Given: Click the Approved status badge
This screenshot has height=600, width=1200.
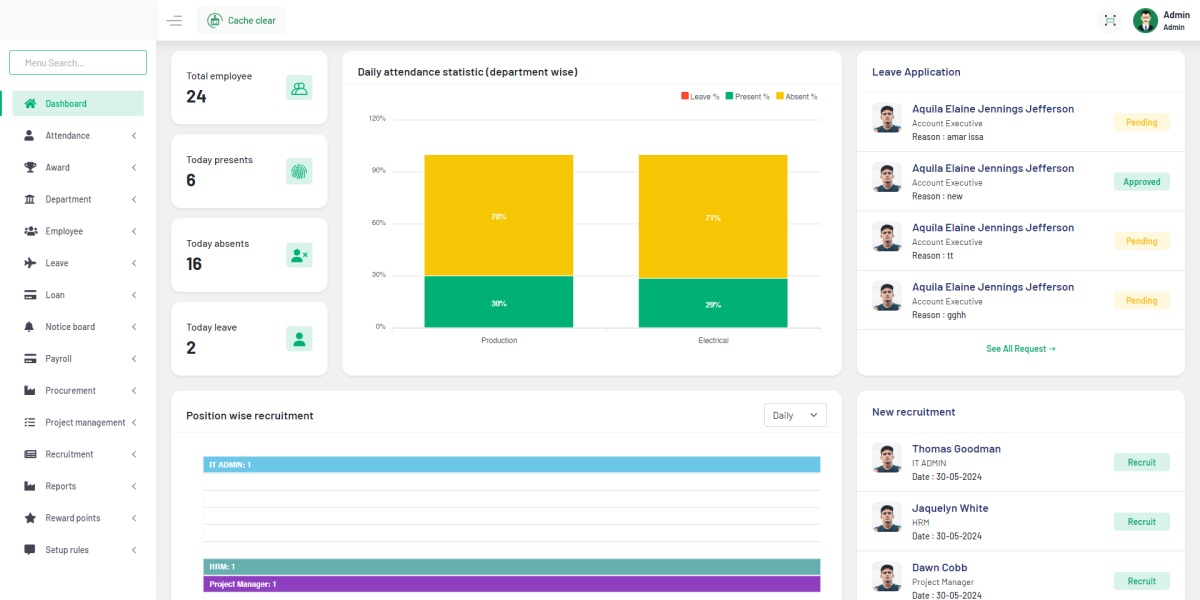Looking at the screenshot, I should pyautogui.click(x=1141, y=182).
